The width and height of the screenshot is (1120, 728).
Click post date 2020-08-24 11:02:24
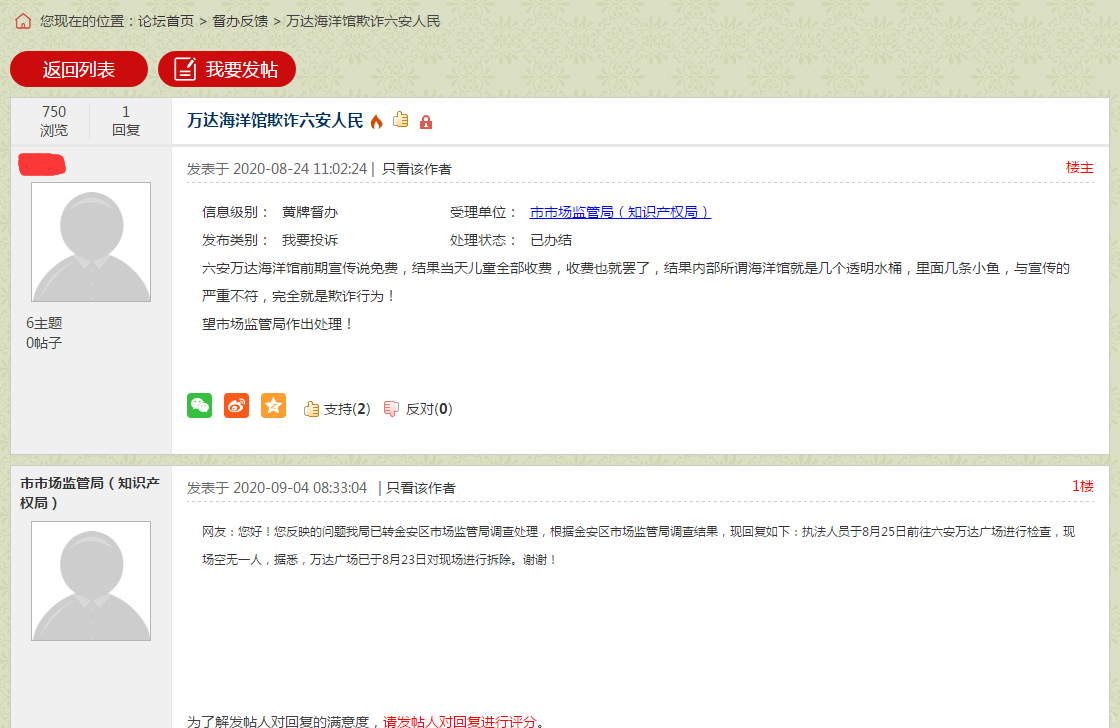(300, 169)
